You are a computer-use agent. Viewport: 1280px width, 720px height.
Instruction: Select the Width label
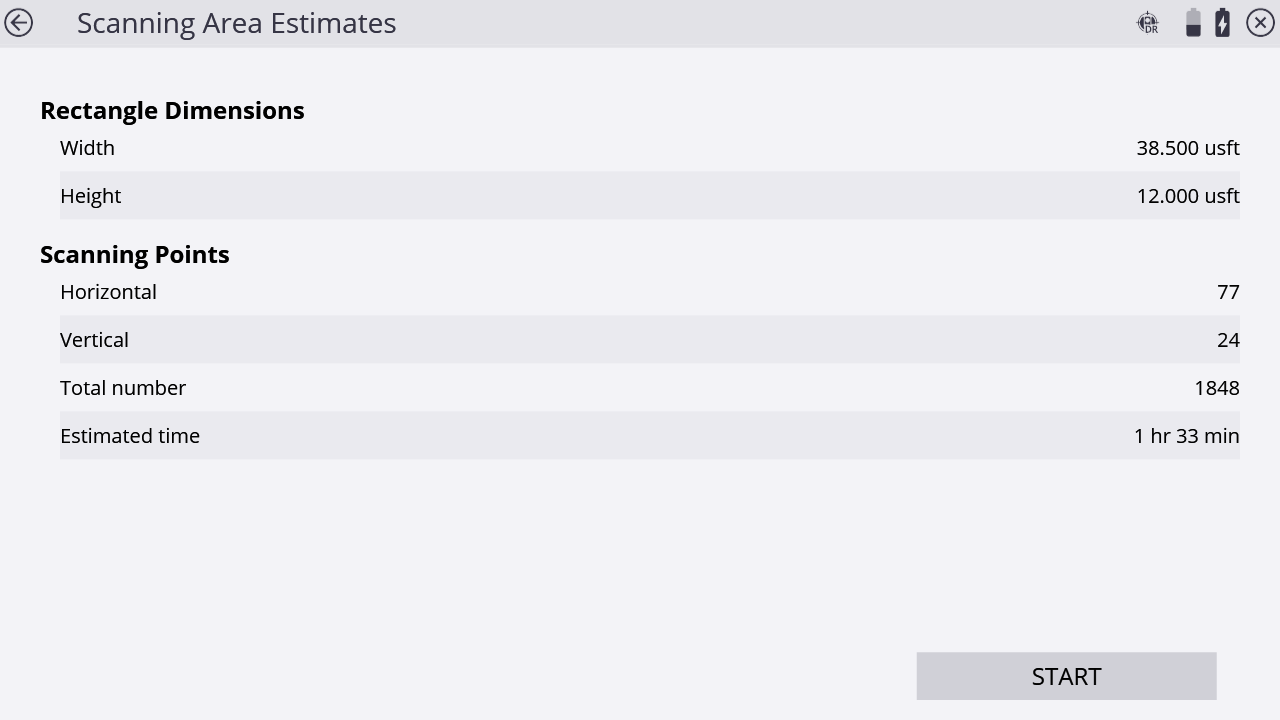[87, 148]
